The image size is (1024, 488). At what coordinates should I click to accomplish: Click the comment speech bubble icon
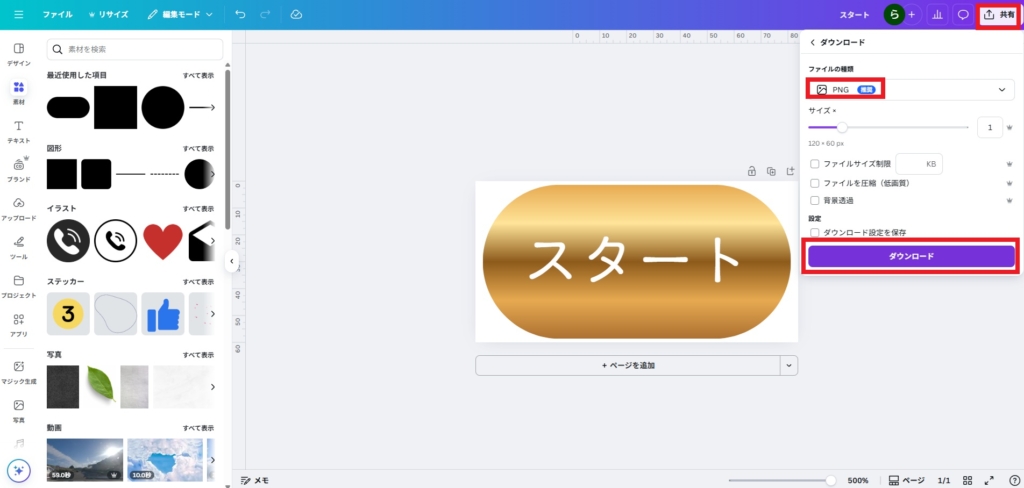(963, 15)
